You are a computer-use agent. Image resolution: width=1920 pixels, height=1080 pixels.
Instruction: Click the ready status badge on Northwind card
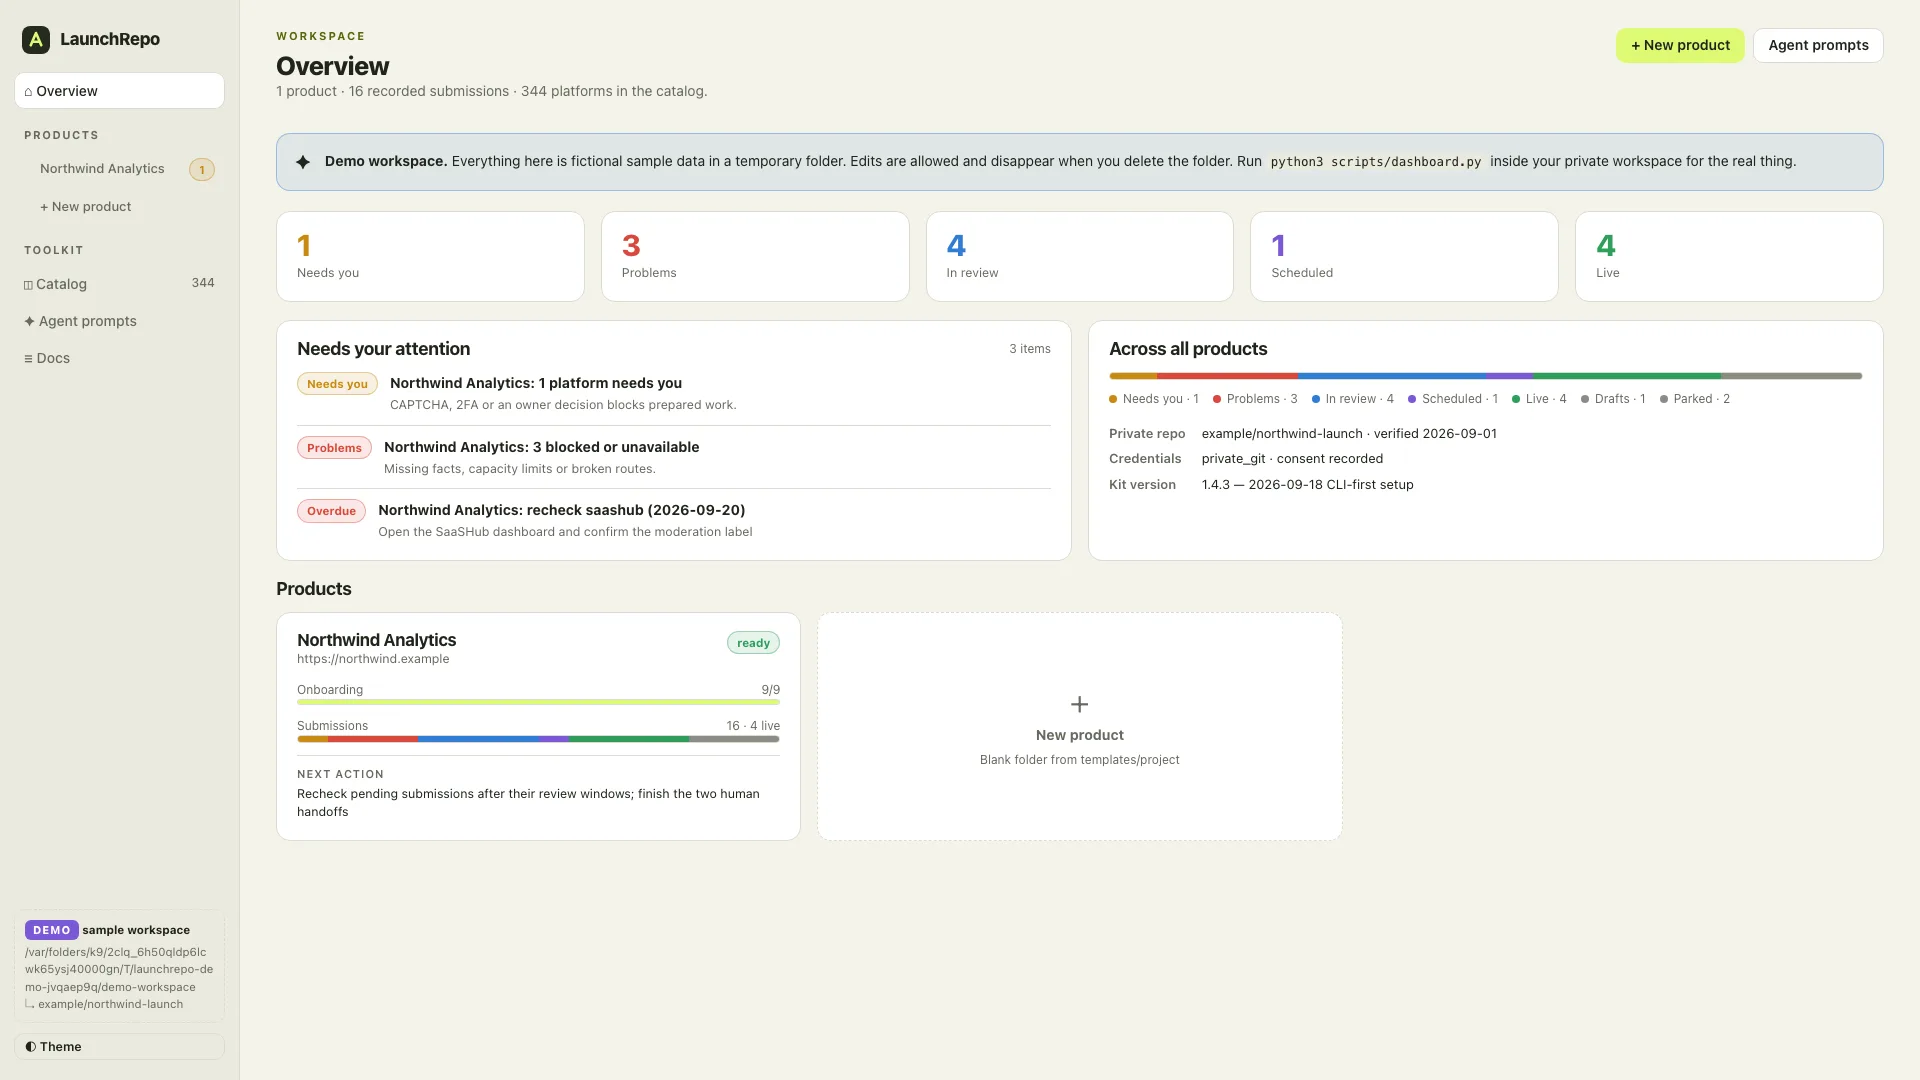pyautogui.click(x=753, y=643)
